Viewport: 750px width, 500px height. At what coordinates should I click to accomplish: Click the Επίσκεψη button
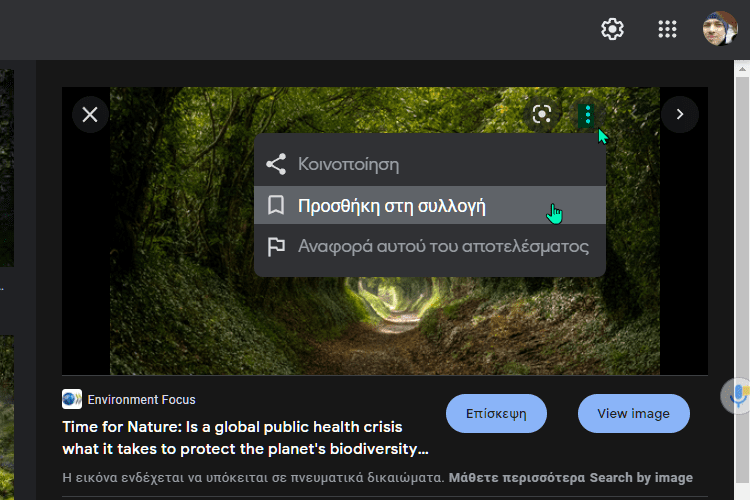[496, 413]
